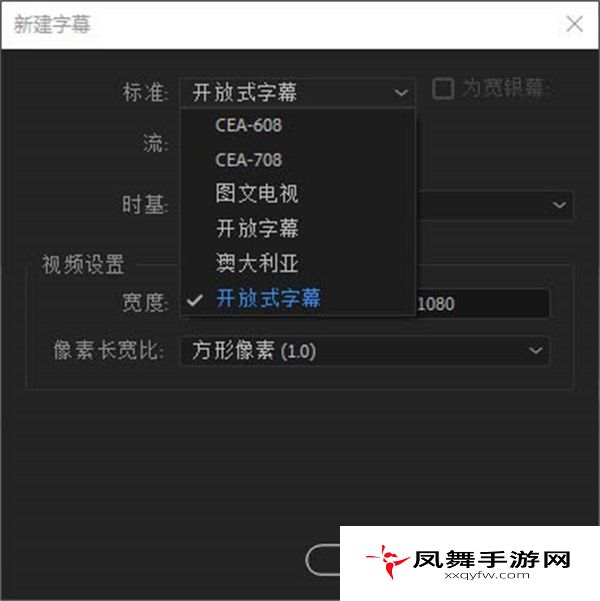Click the 视频设置 group label
The image size is (600, 601).
[83, 264]
